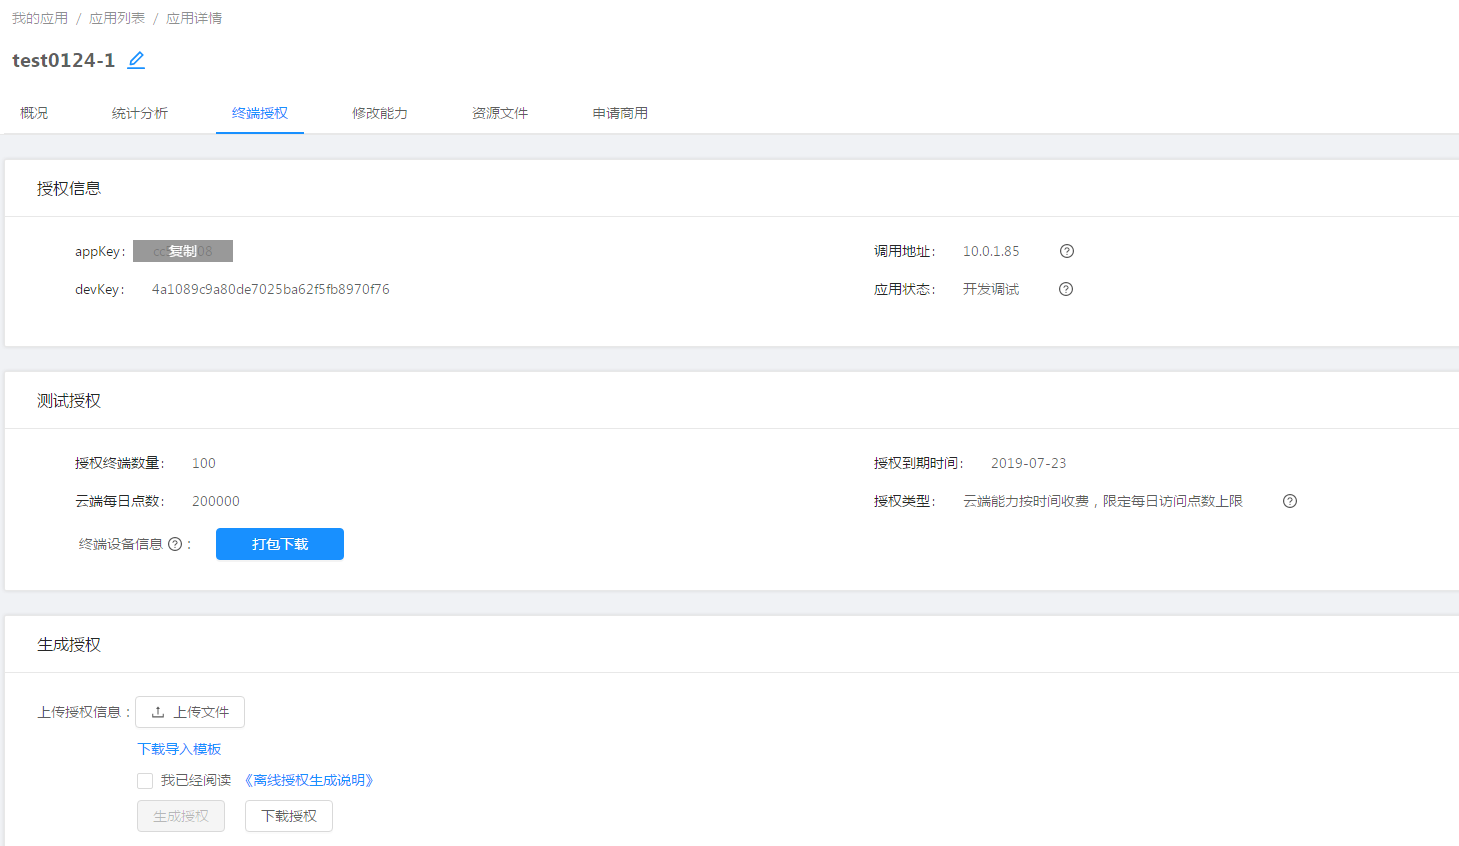Image resolution: width=1459 pixels, height=846 pixels.
Task: Select the 申请商用 tab
Action: 619,113
